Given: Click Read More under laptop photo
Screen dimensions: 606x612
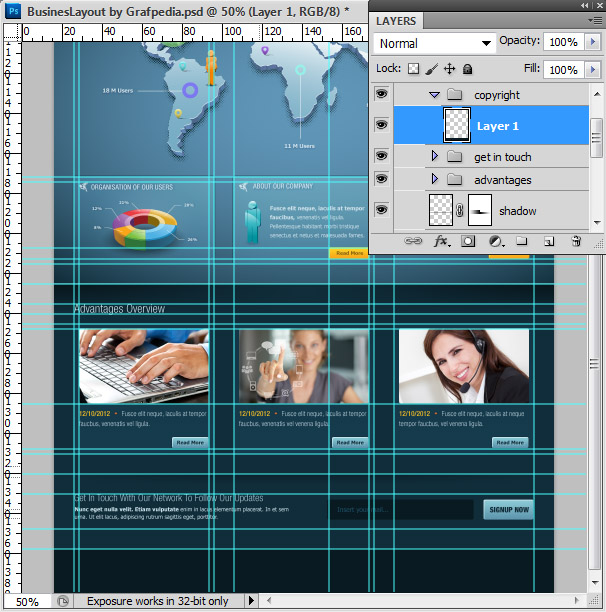Looking at the screenshot, I should coord(190,442).
